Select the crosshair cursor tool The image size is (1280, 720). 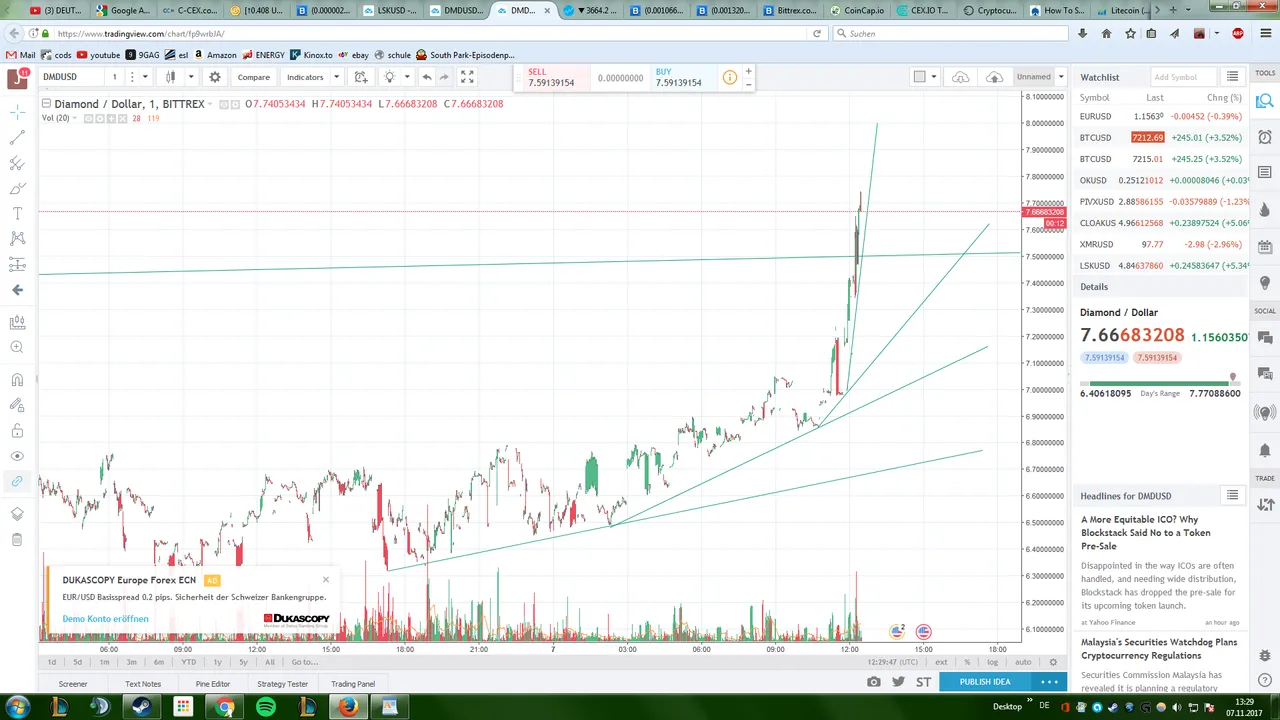[17, 112]
